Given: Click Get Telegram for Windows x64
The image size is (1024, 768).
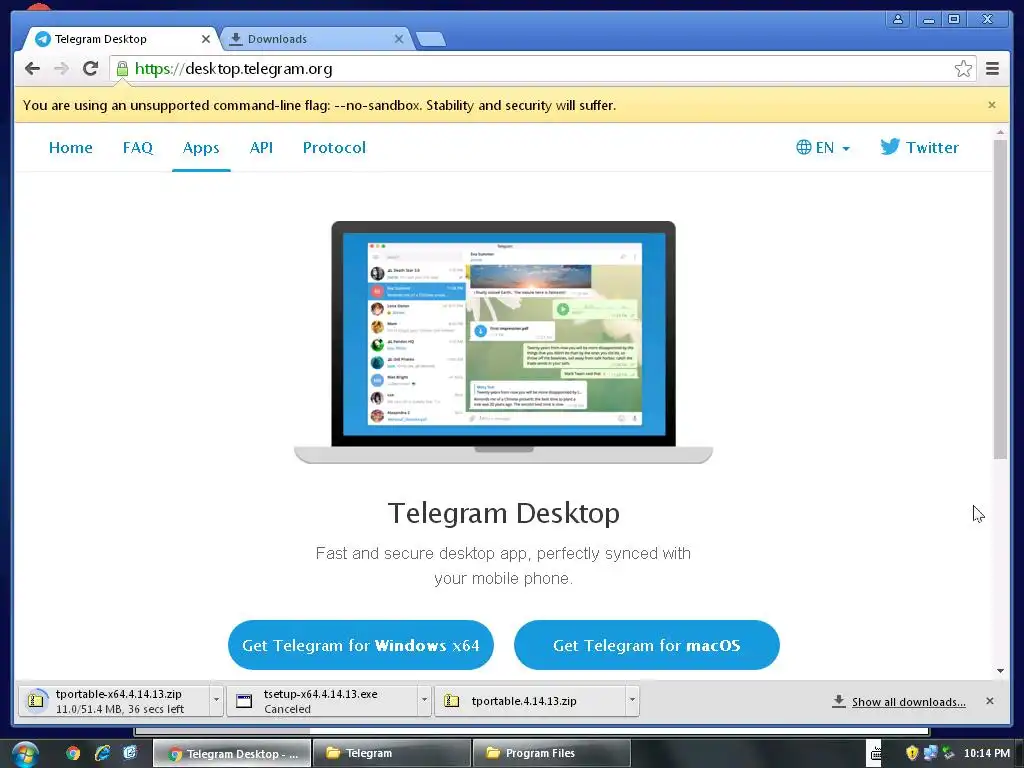Looking at the screenshot, I should pyautogui.click(x=360, y=645).
